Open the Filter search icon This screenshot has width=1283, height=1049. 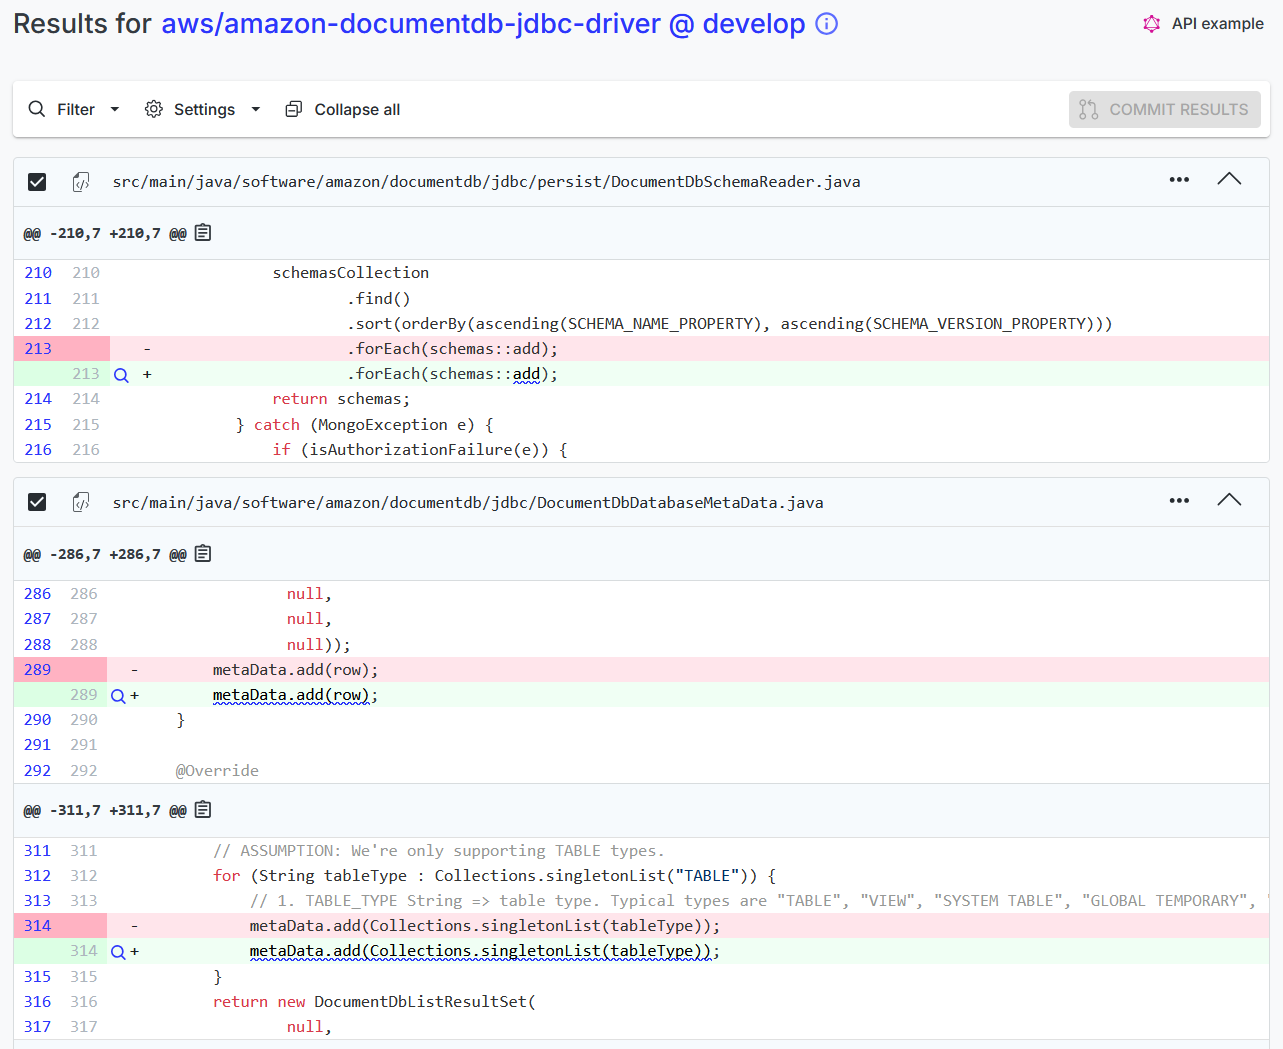37,109
